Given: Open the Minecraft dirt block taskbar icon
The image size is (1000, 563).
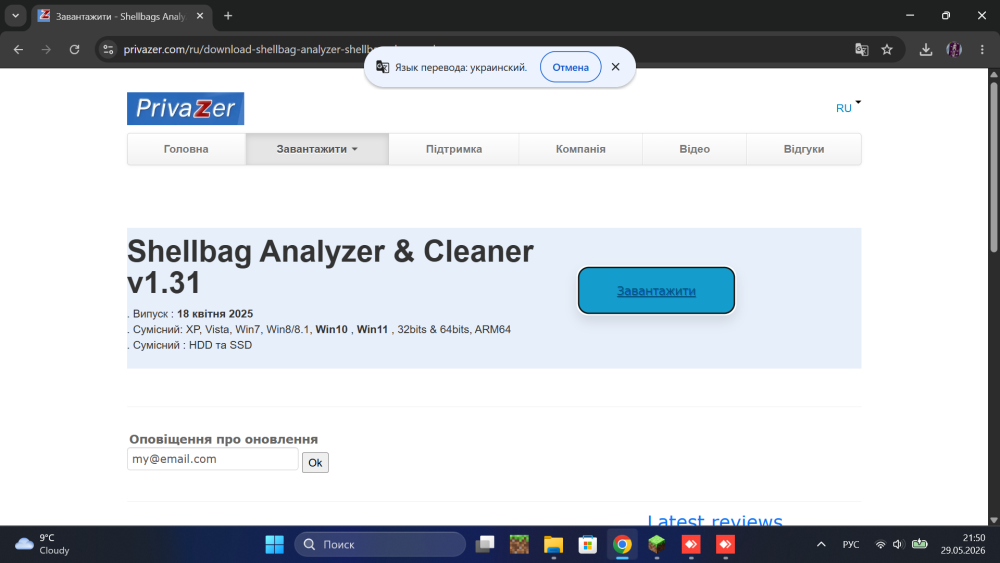Looking at the screenshot, I should [x=519, y=545].
